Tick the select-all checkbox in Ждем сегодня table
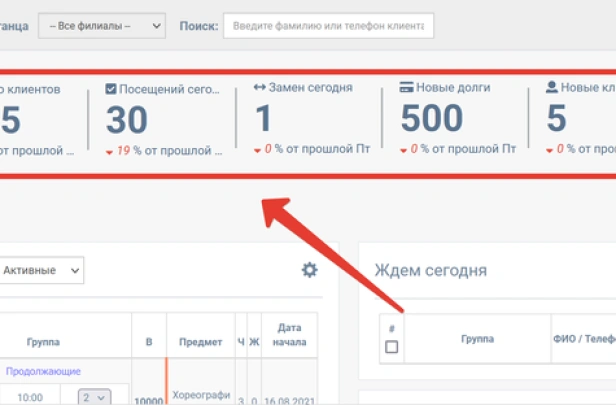Viewport: 616px width, 405px height. point(392,347)
